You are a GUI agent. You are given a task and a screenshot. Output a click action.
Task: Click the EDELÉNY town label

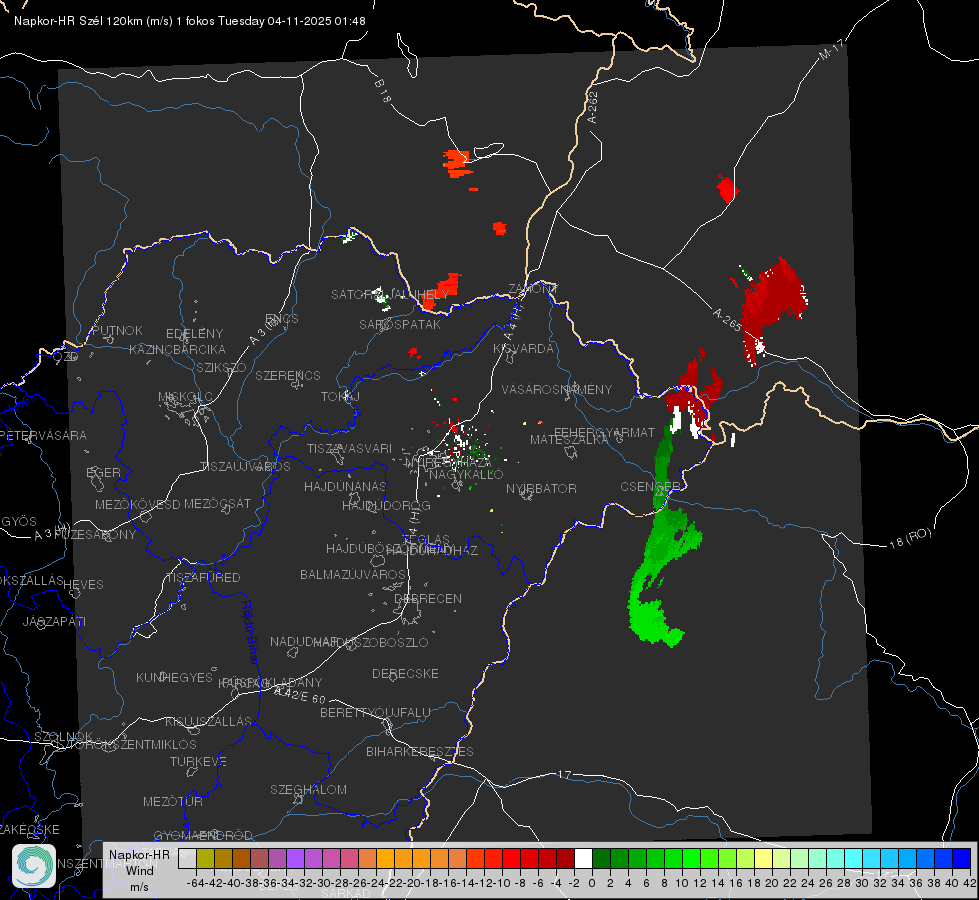click(x=194, y=334)
